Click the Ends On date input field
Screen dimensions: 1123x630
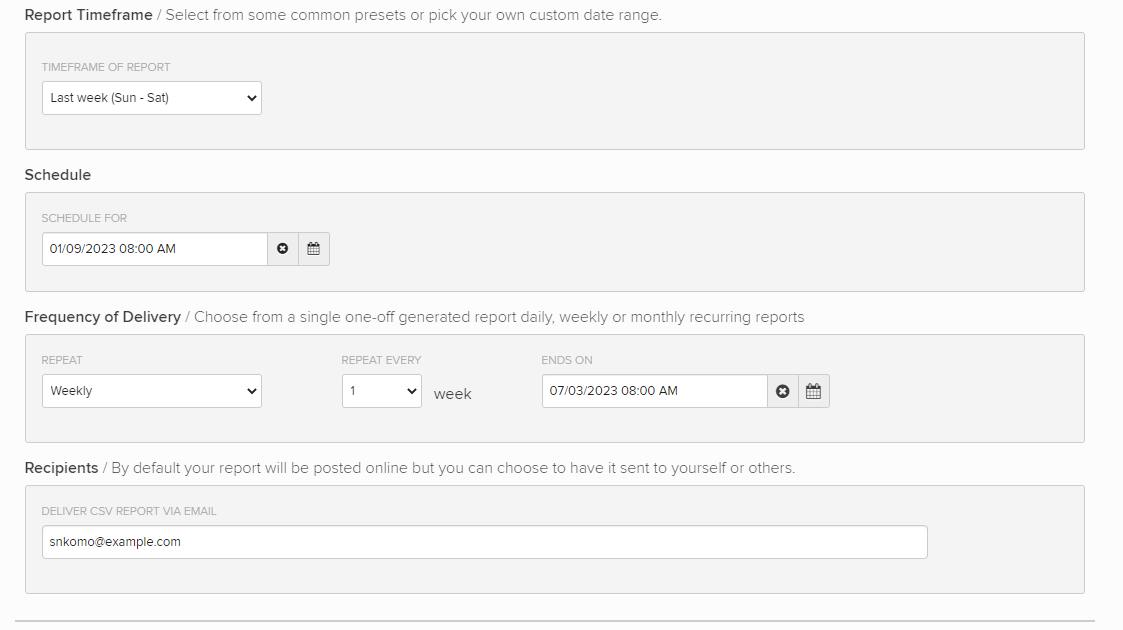(654, 390)
